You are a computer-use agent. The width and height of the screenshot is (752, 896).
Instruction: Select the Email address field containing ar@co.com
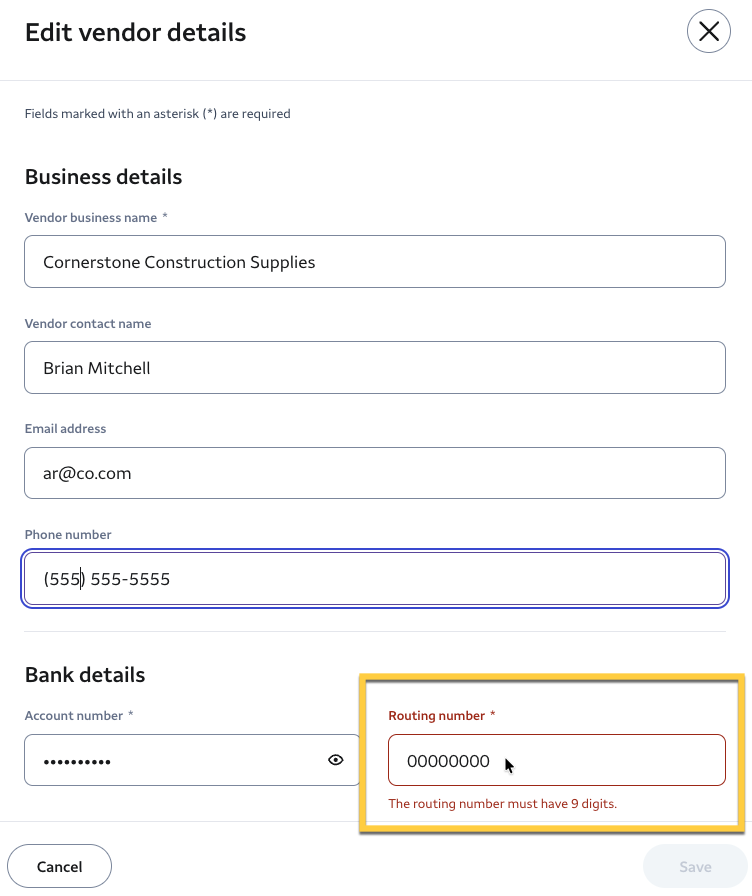tap(375, 473)
